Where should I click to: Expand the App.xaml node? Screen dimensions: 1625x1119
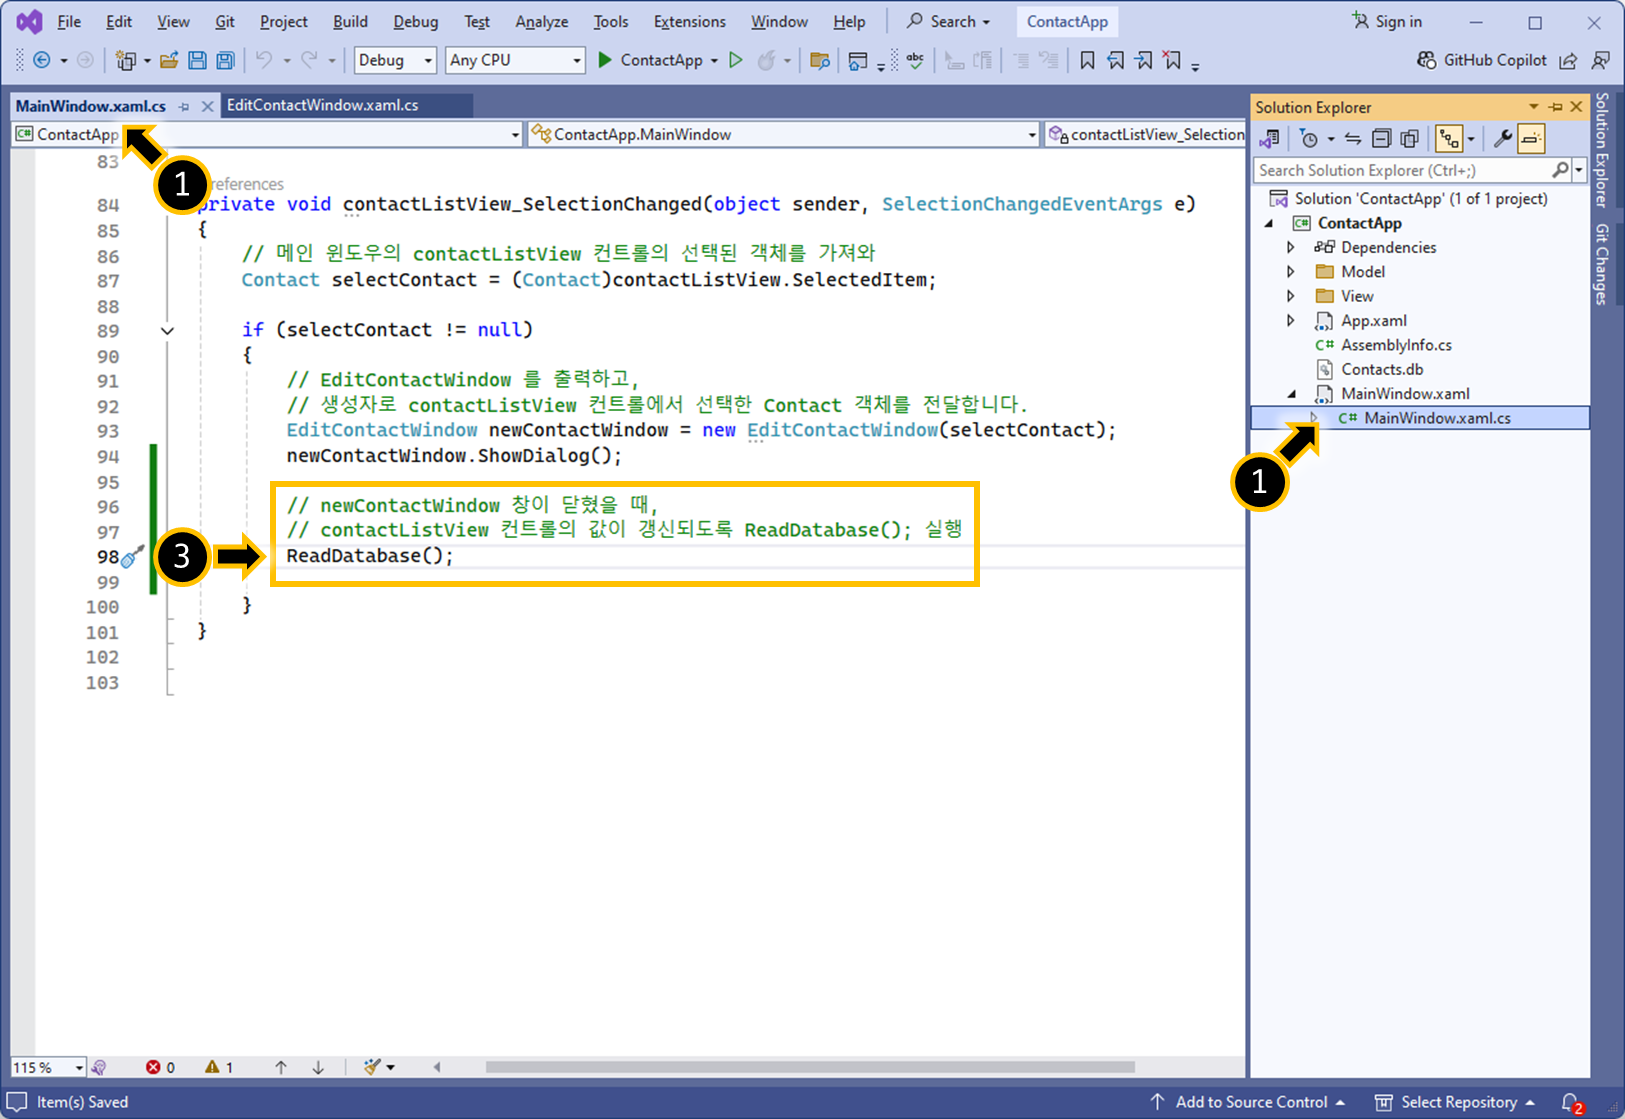coord(1291,321)
